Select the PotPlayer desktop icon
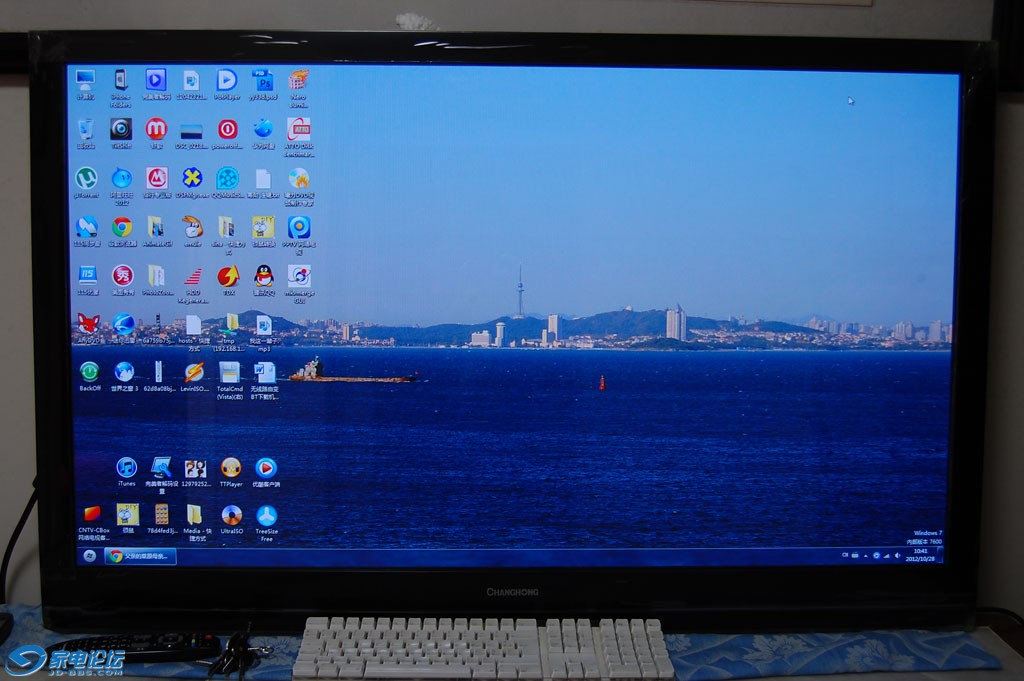Image resolution: width=1024 pixels, height=681 pixels. [x=227, y=80]
